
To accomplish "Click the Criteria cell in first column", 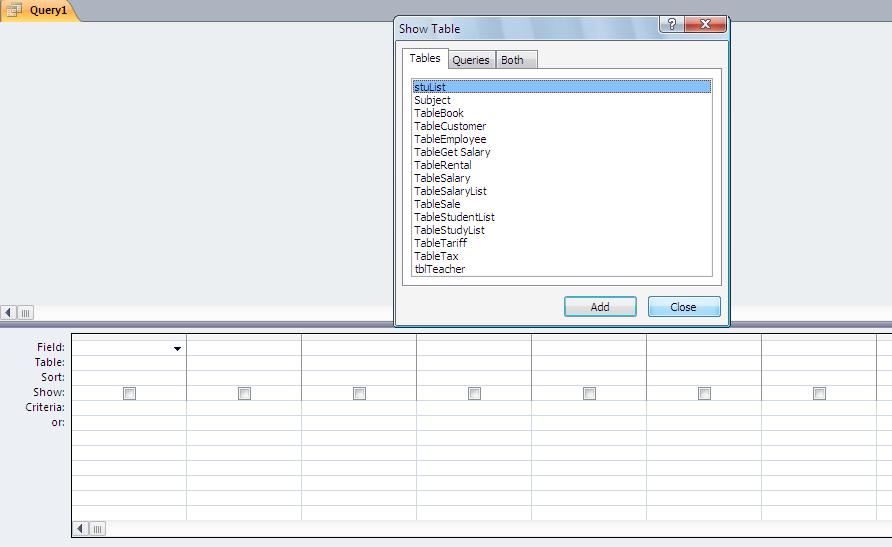I will 129,408.
